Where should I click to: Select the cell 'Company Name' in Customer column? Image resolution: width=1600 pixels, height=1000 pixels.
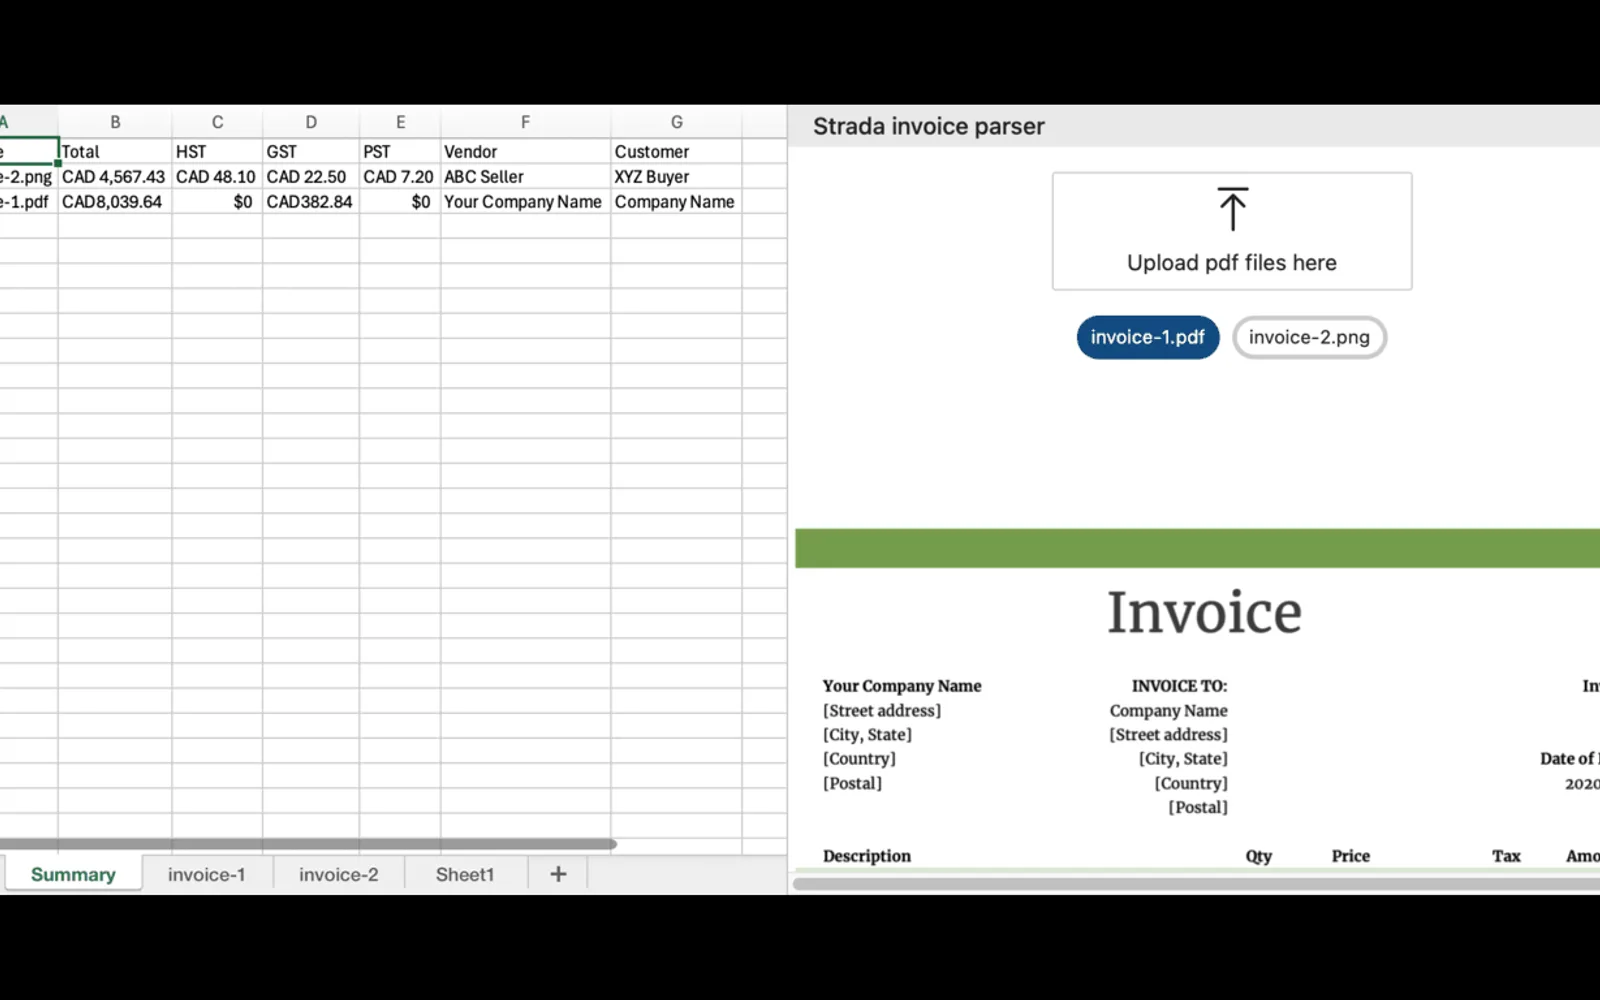pos(677,202)
